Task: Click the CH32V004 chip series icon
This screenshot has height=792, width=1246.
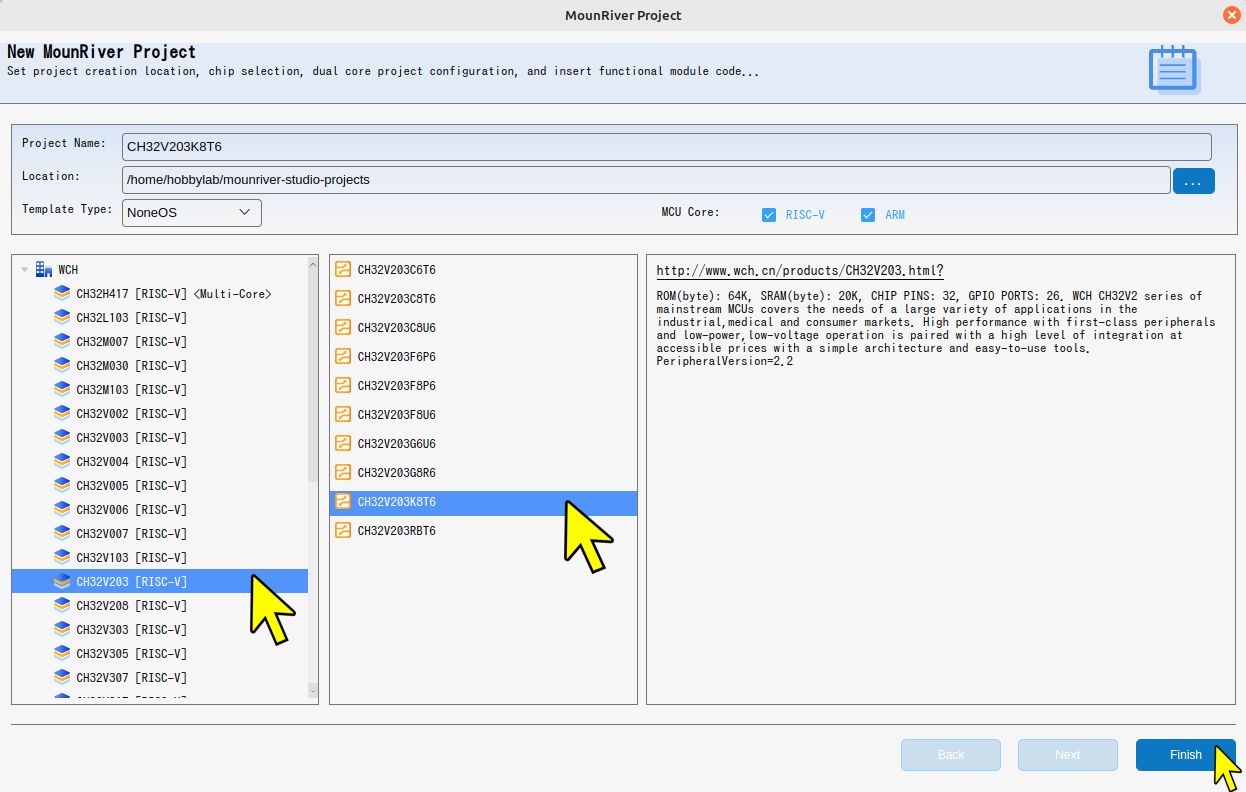Action: point(62,462)
